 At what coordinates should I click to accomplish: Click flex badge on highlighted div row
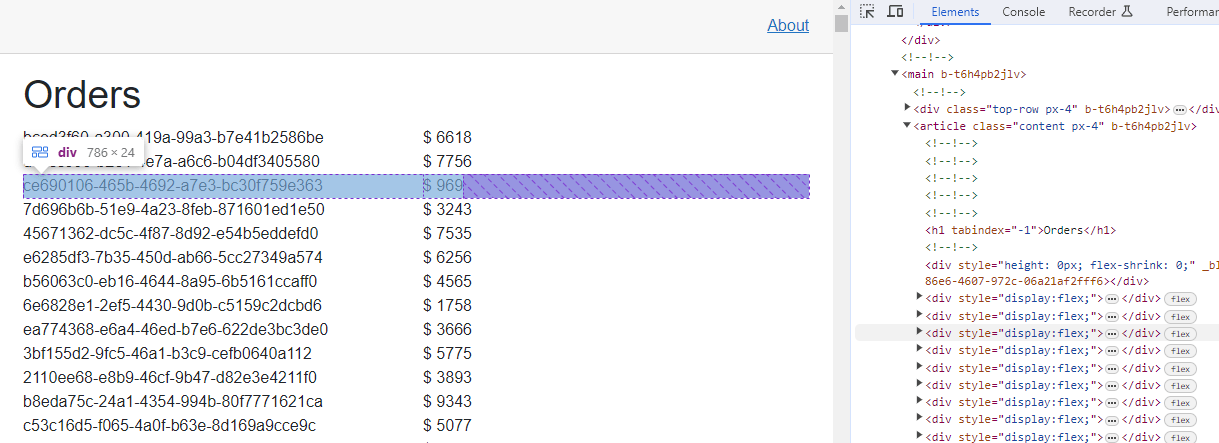(x=1180, y=333)
